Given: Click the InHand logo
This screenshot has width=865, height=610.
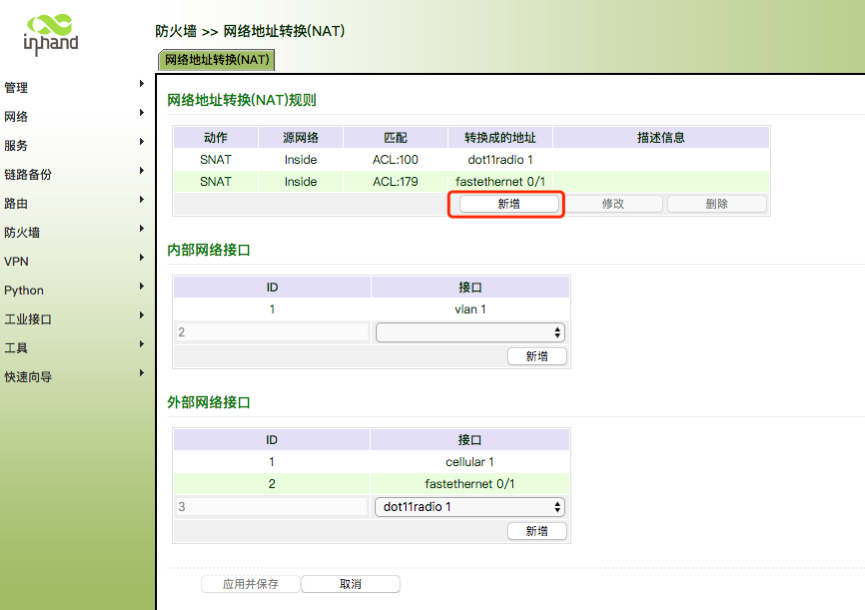Looking at the screenshot, I should coord(50,34).
